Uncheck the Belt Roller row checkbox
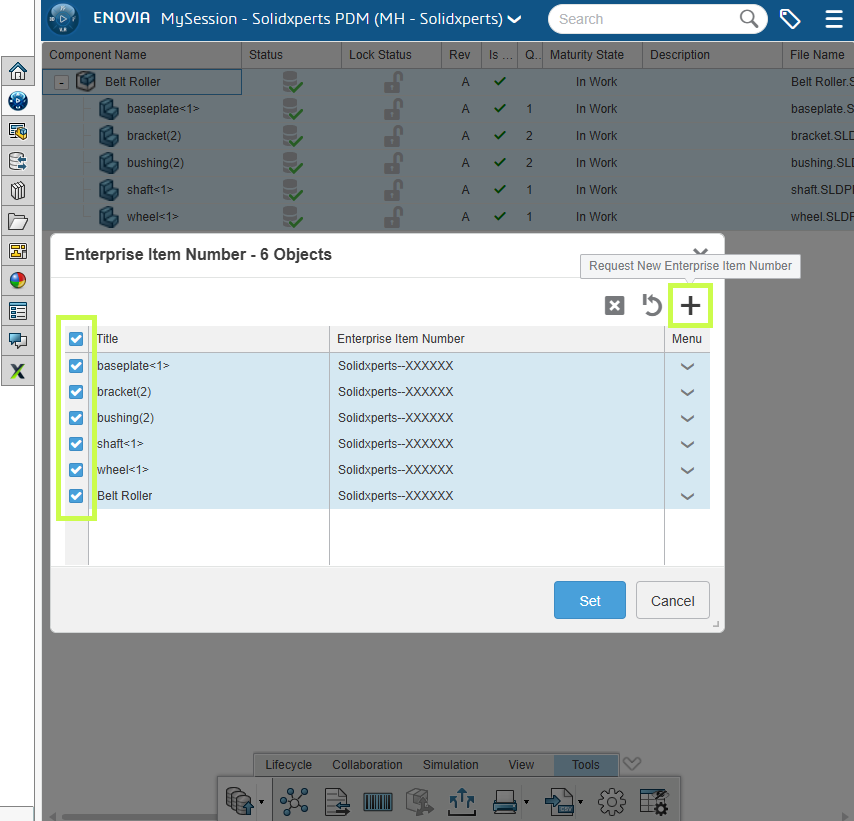The width and height of the screenshot is (854, 821). [76, 496]
